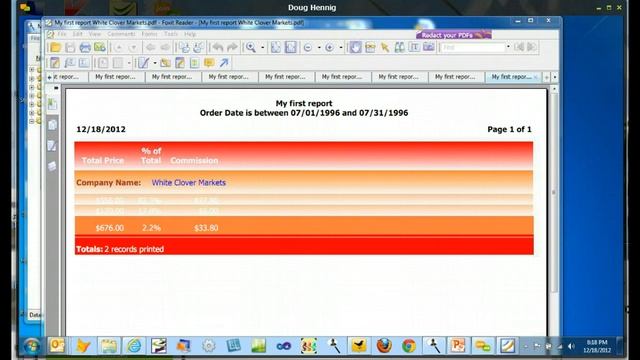
Task: Select the blue Arrow drawing tool
Action: (x=224, y=63)
